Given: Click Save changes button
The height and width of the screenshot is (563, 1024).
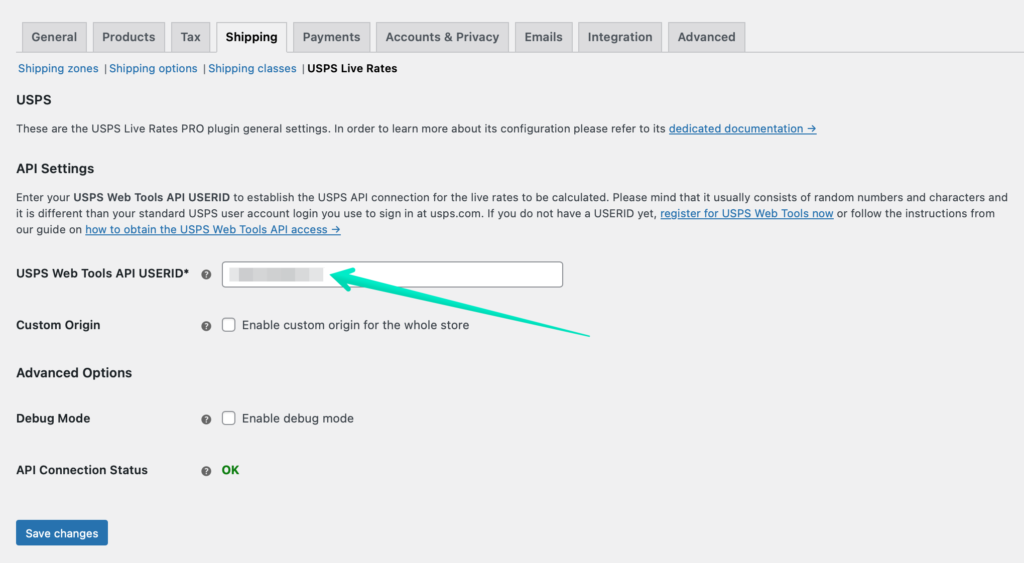Looking at the screenshot, I should click(62, 533).
